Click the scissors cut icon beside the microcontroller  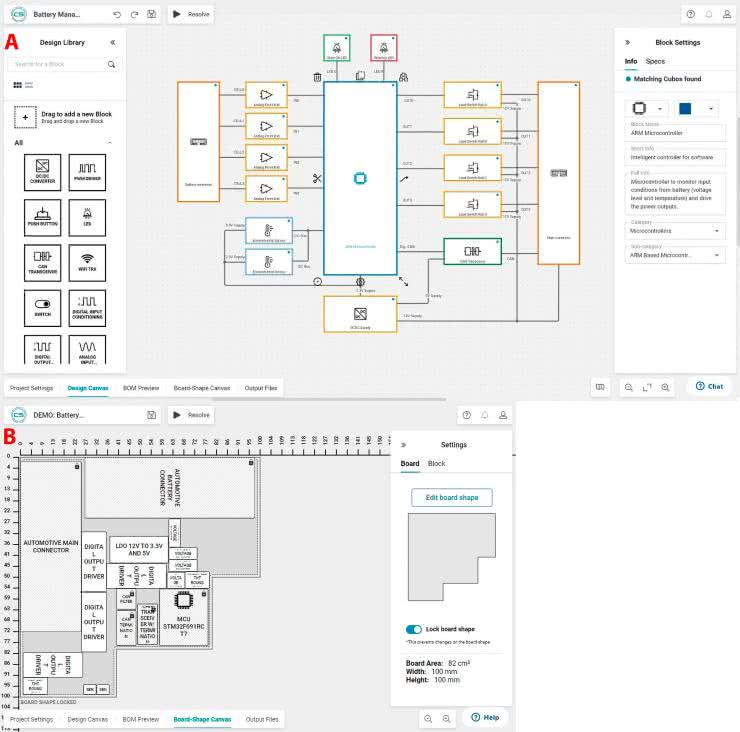316,179
